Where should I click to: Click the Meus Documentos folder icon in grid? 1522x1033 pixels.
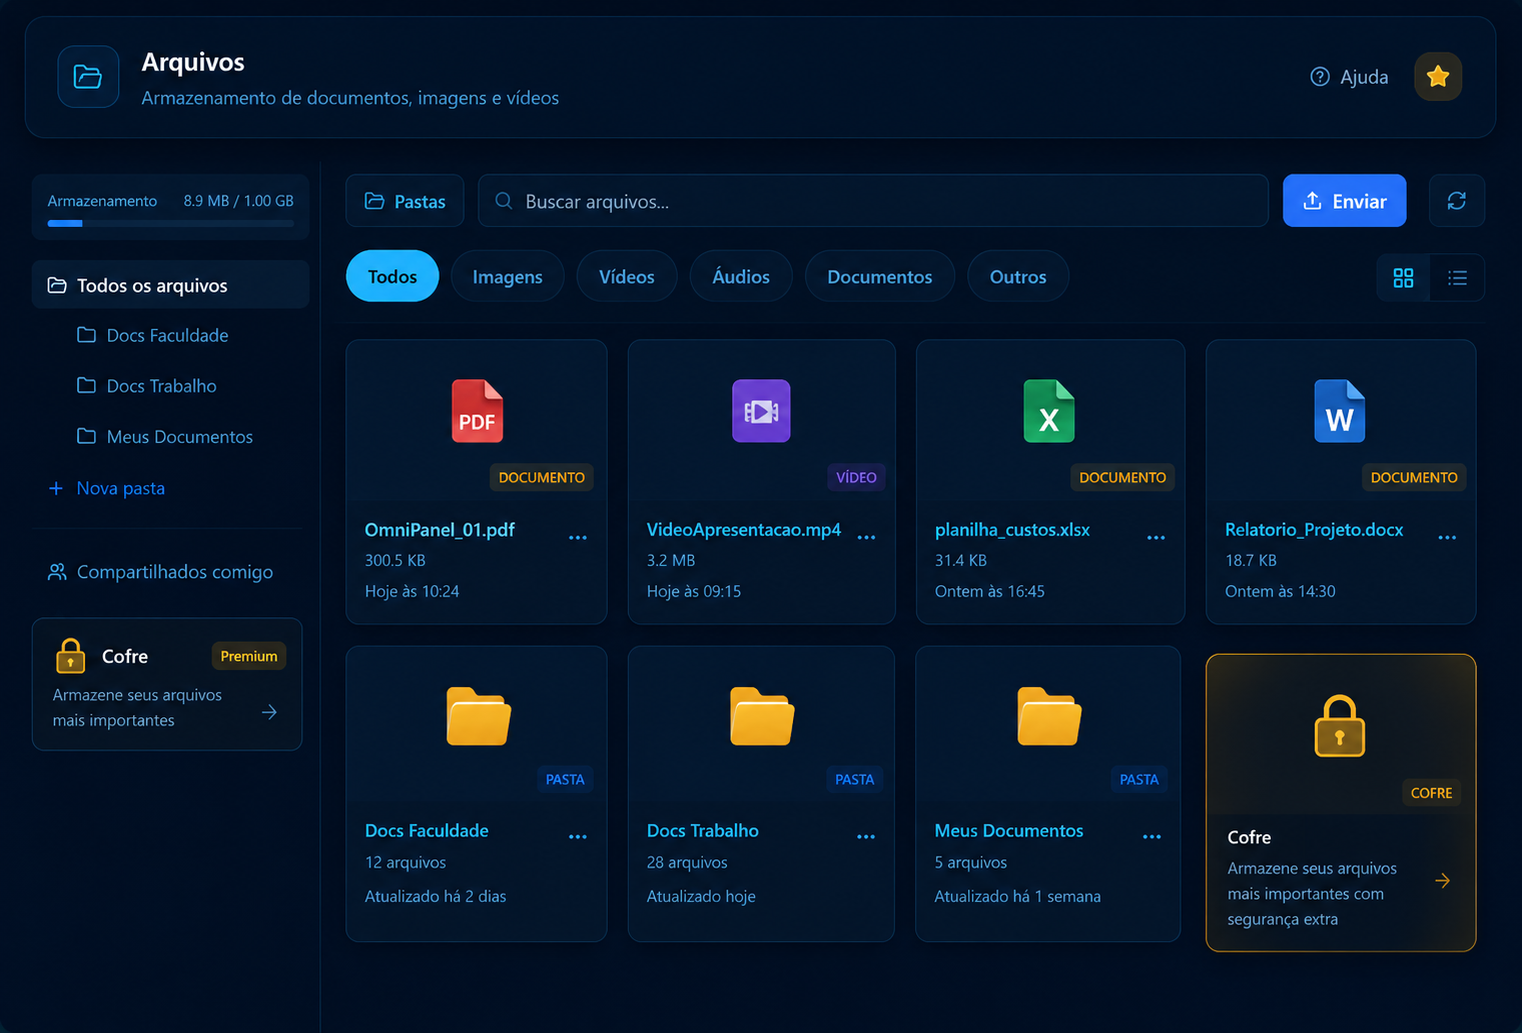pyautogui.click(x=1049, y=716)
